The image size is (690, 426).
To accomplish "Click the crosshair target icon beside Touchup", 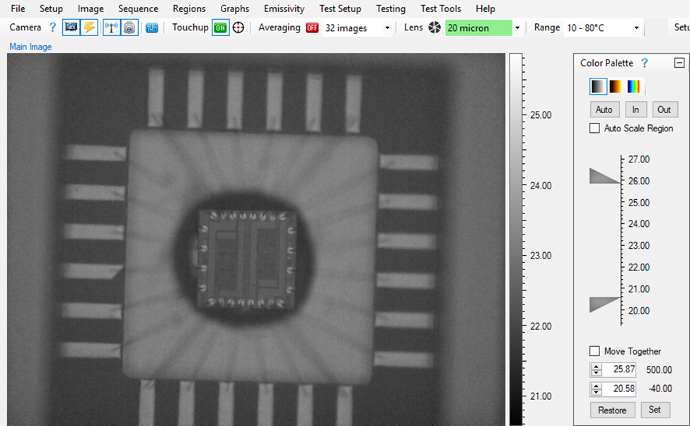I will point(238,28).
